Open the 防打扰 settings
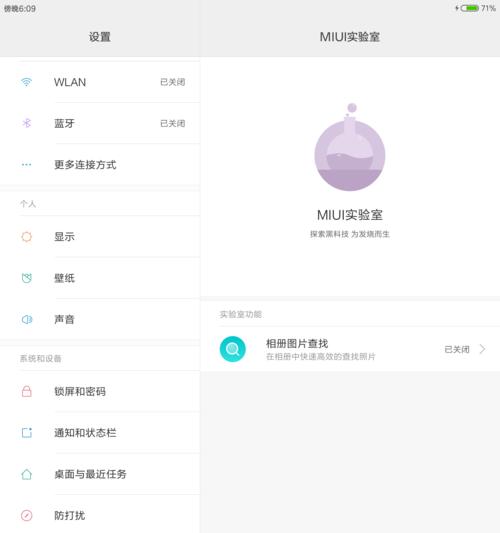This screenshot has height=533, width=500. 100,515
